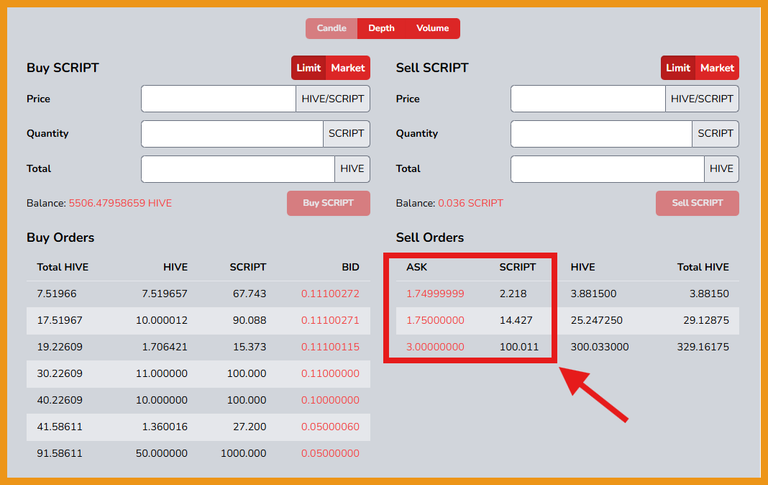Viewport: 768px width, 485px height.
Task: Select bid price 0.10000000
Action: [x=330, y=400]
